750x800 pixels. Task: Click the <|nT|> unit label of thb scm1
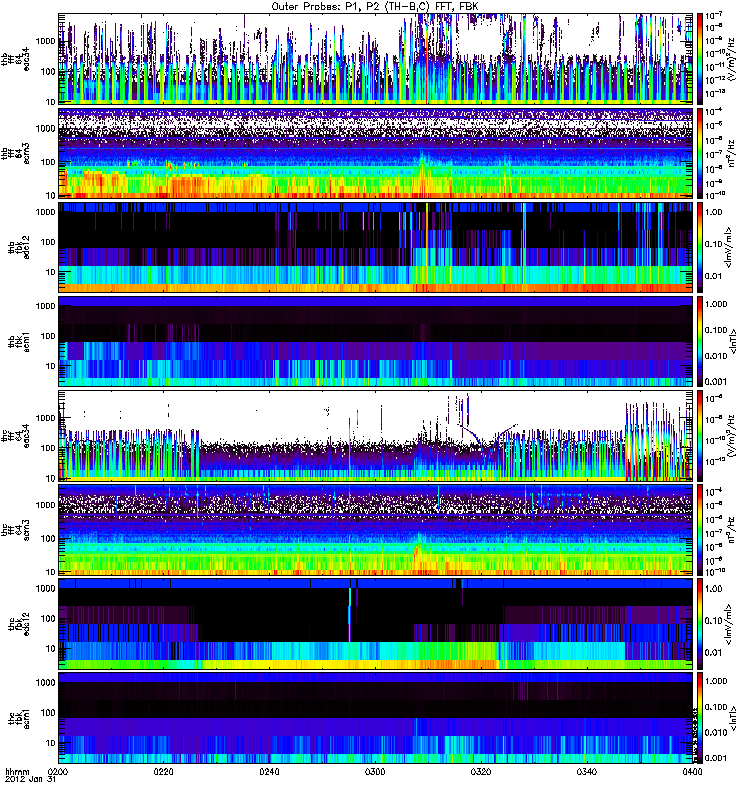pos(734,341)
